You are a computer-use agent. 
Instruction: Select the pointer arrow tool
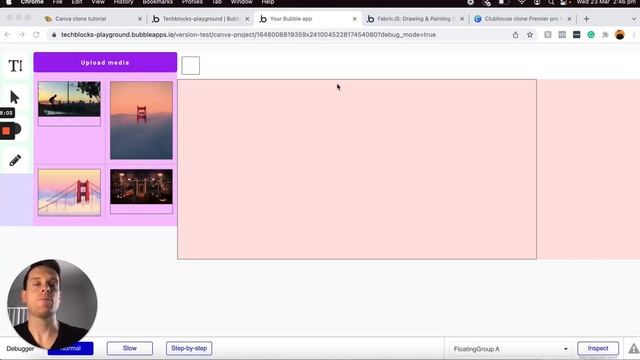tap(14, 98)
